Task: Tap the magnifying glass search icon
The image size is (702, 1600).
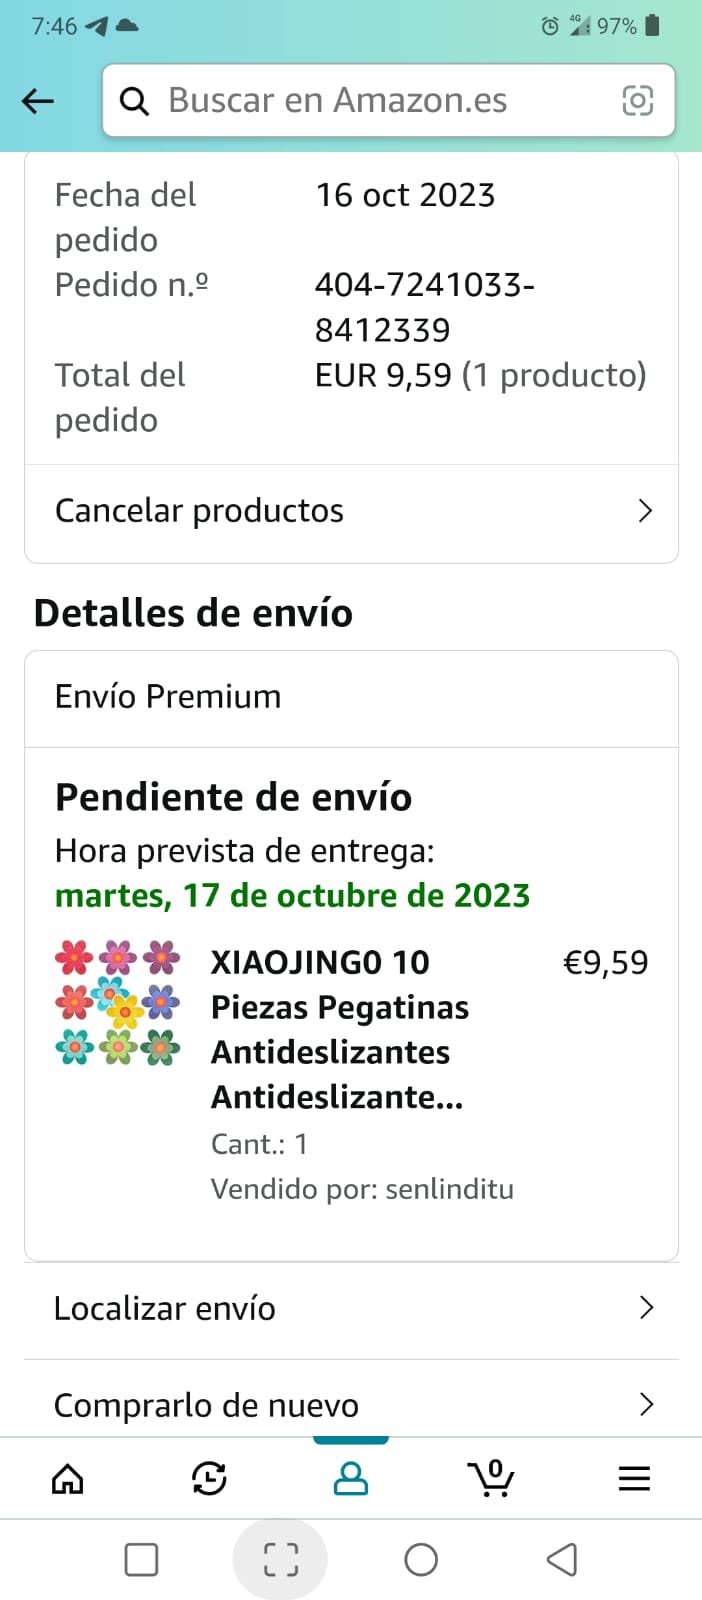Action: pos(134,101)
